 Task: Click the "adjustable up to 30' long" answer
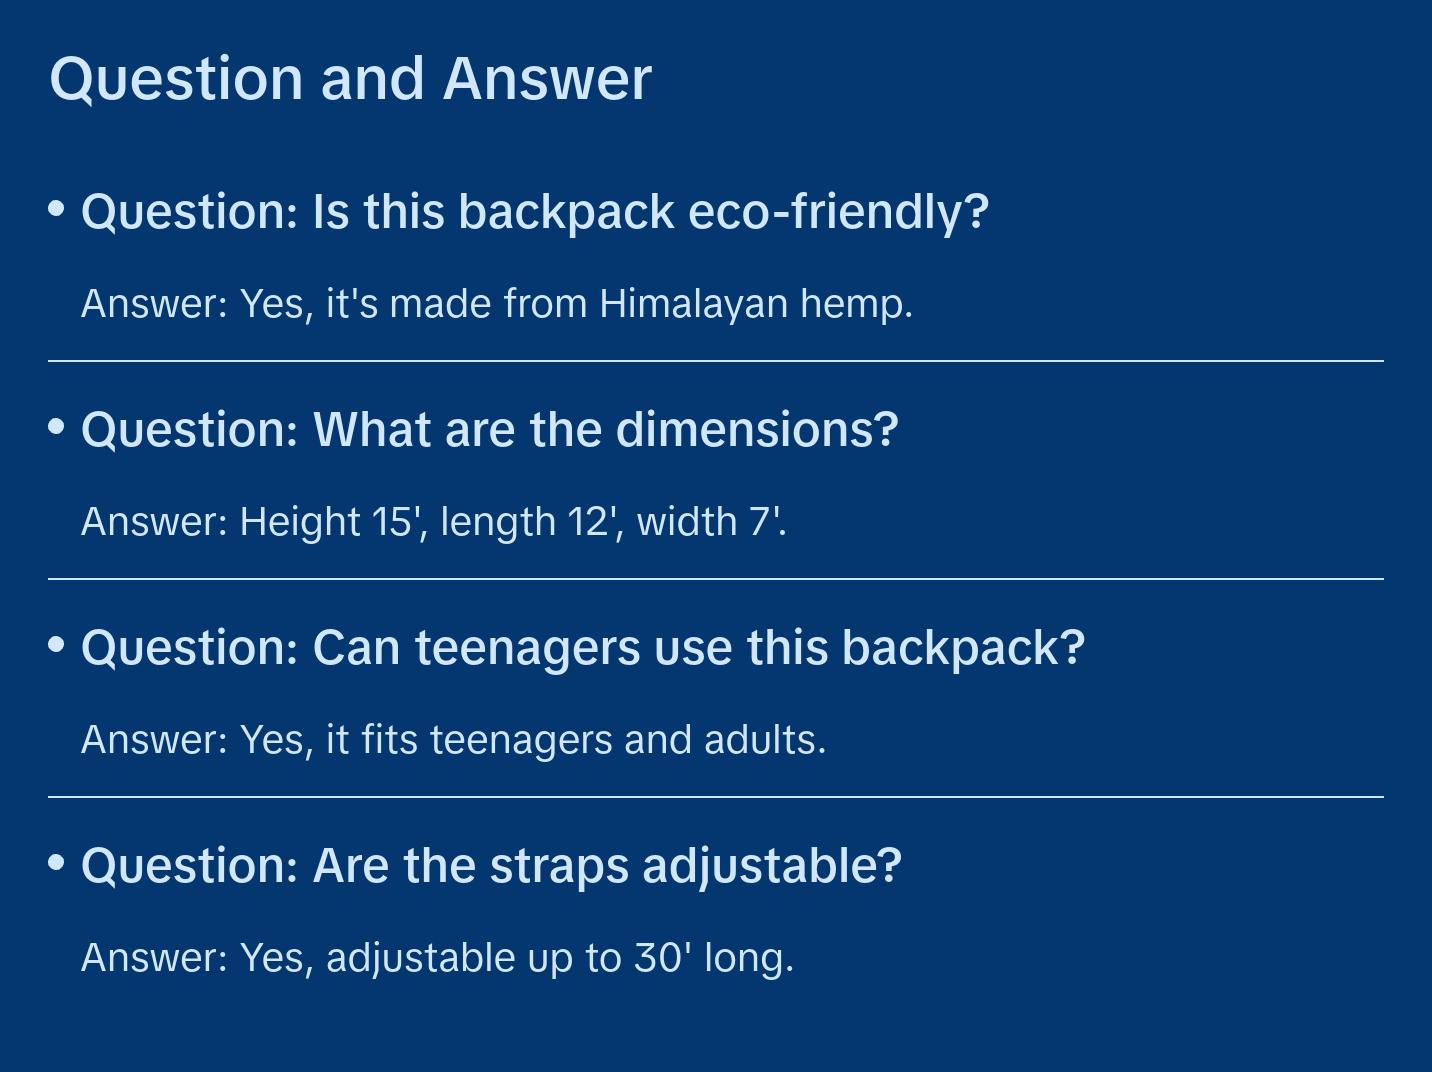pyautogui.click(x=437, y=957)
